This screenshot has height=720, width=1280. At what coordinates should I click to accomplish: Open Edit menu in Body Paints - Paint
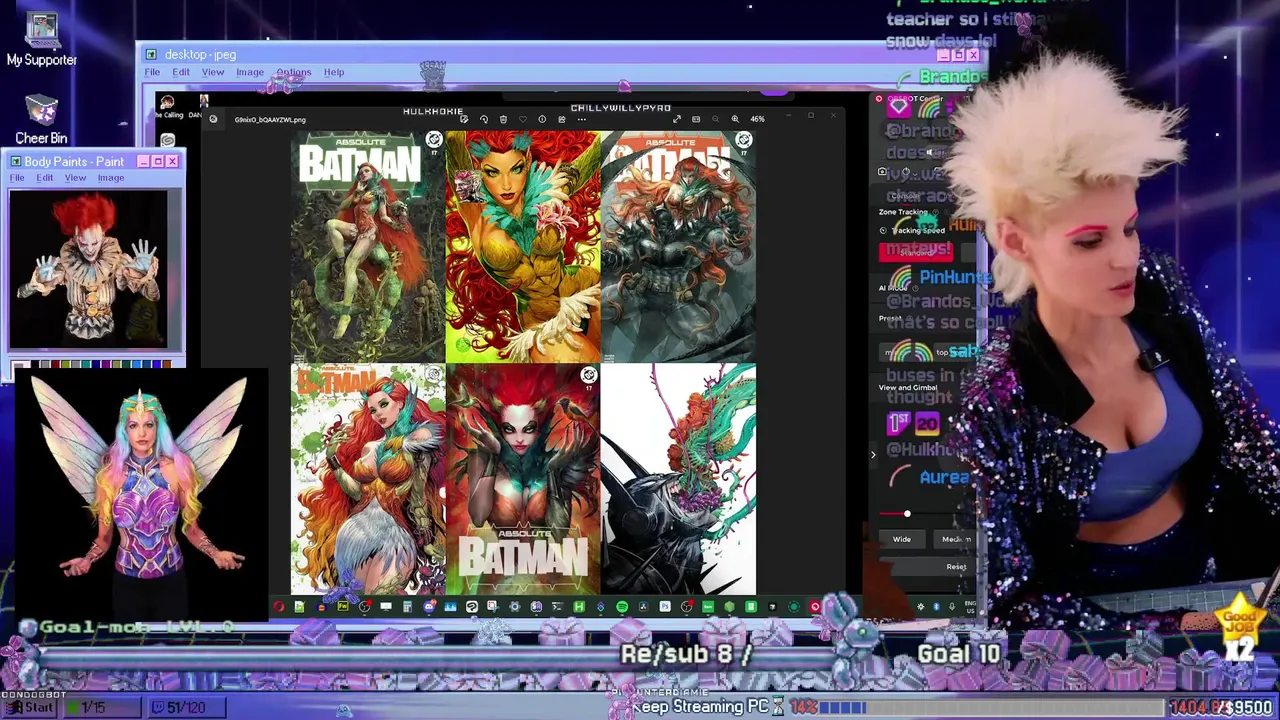[45, 178]
